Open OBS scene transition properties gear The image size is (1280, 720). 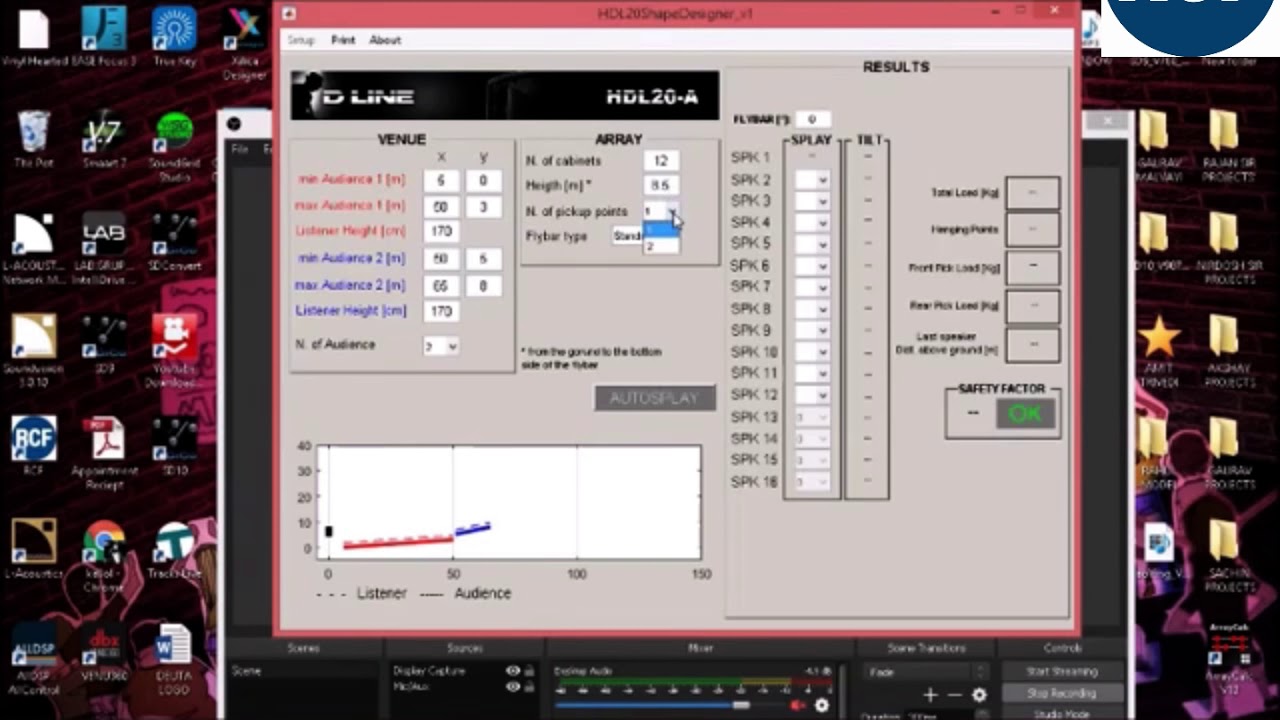coord(979,695)
